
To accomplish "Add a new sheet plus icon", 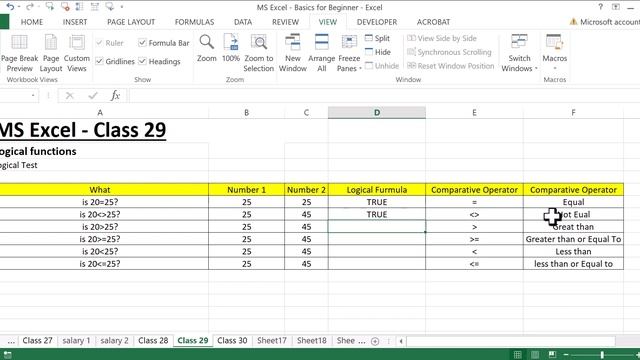I will click(375, 341).
